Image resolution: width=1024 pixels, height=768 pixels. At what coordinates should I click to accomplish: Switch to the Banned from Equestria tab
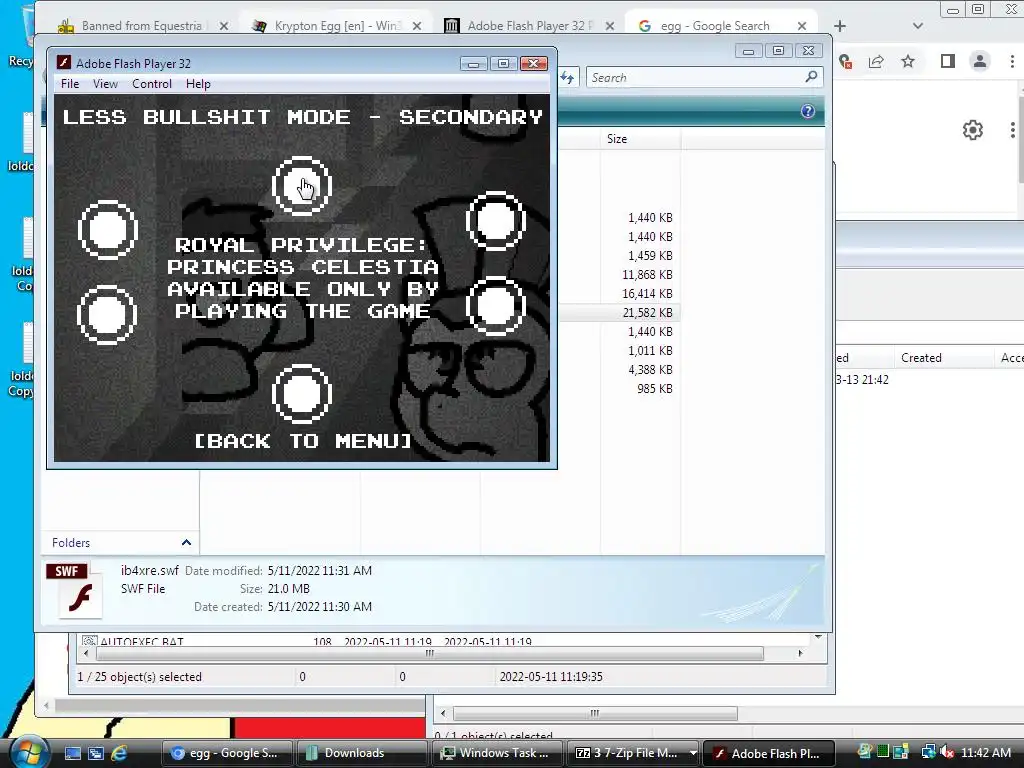(x=142, y=25)
